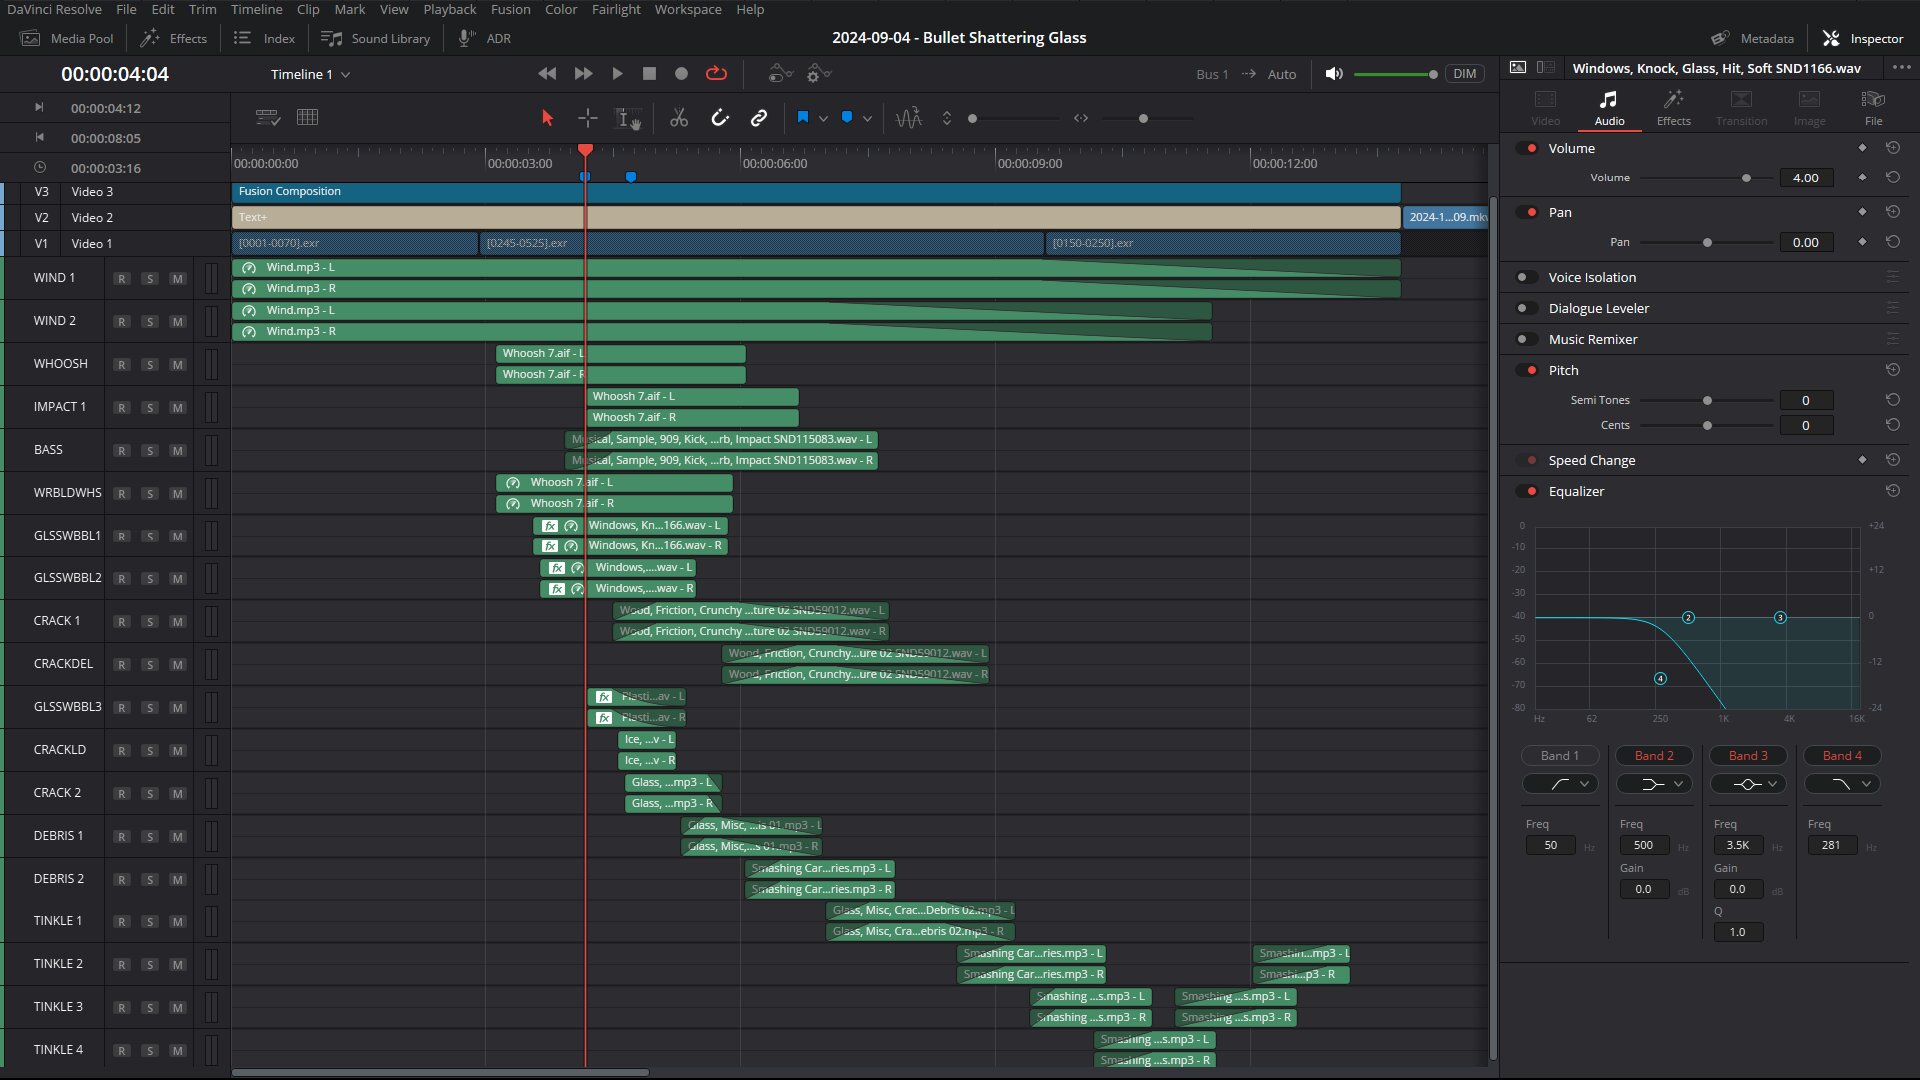Add keyframe for Pan section
Screen dimensions: 1920x1080
(x=1862, y=212)
